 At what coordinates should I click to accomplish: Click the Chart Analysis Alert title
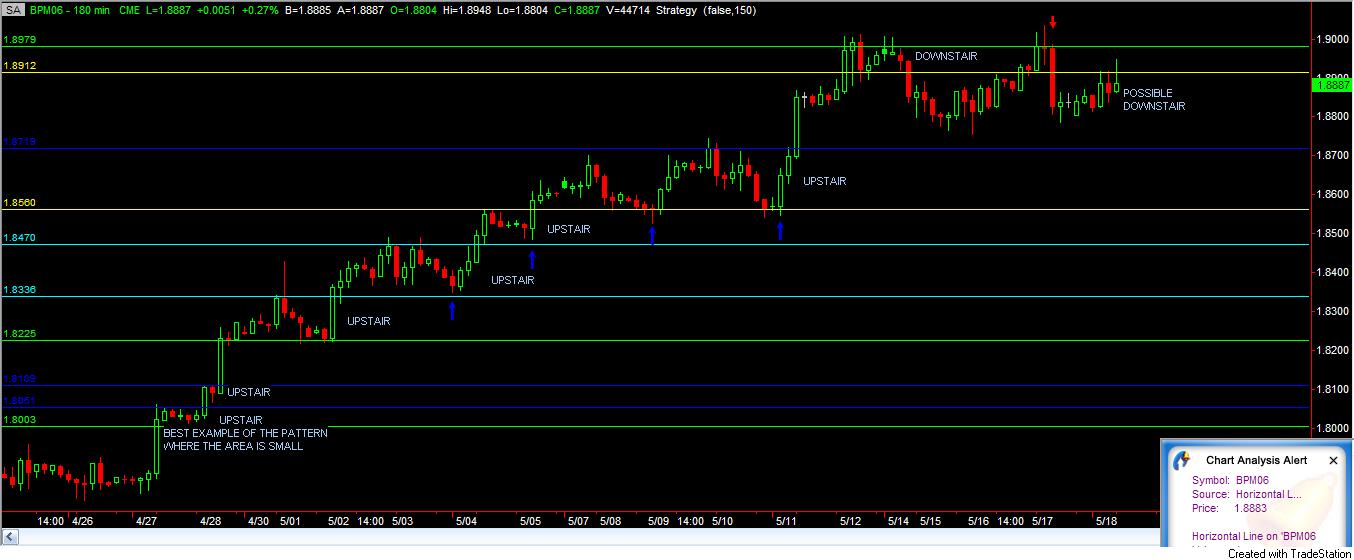coord(1256,460)
